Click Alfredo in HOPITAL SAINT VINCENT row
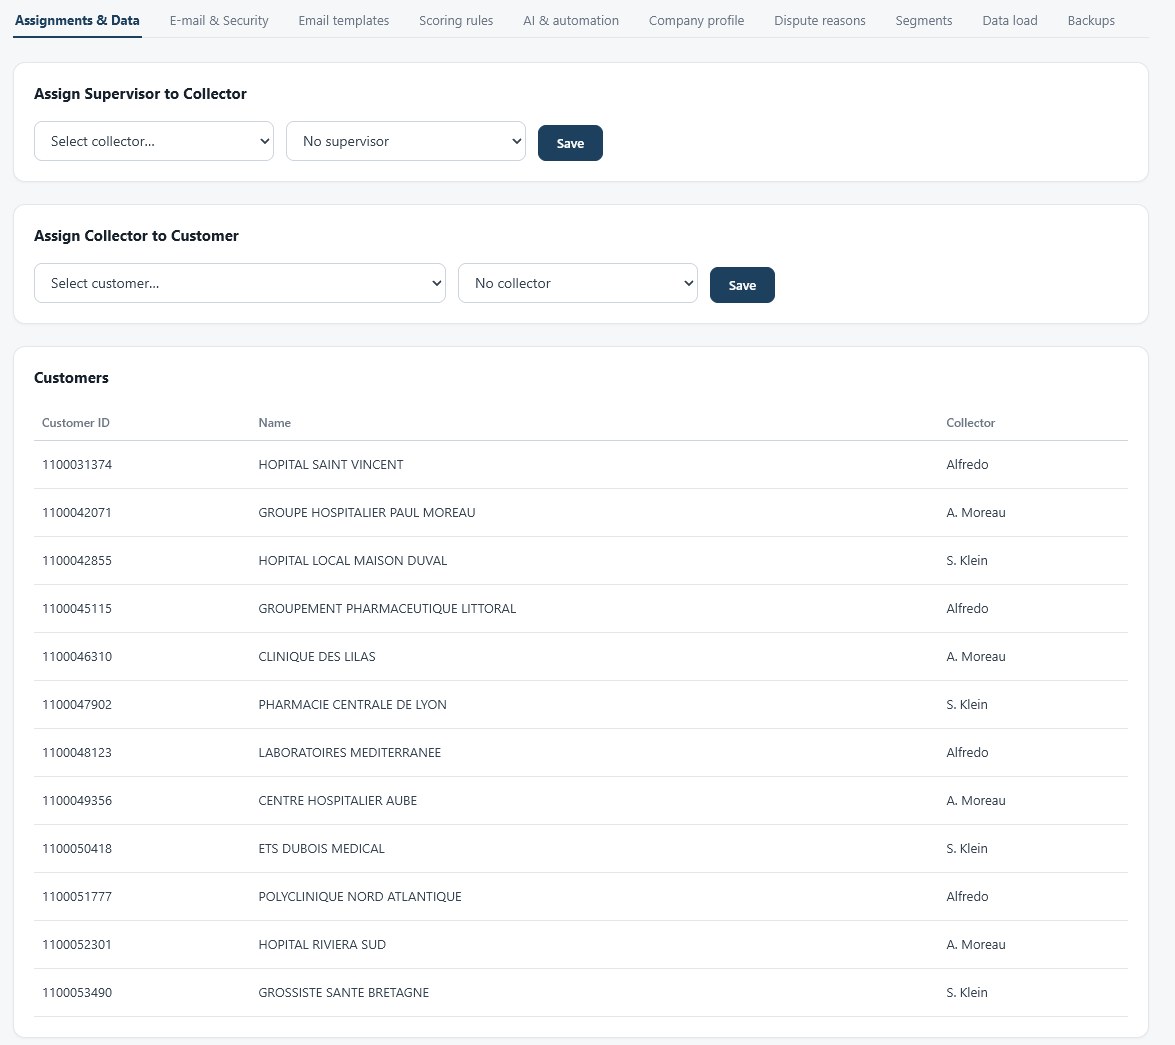The image size is (1175, 1045). (x=967, y=464)
